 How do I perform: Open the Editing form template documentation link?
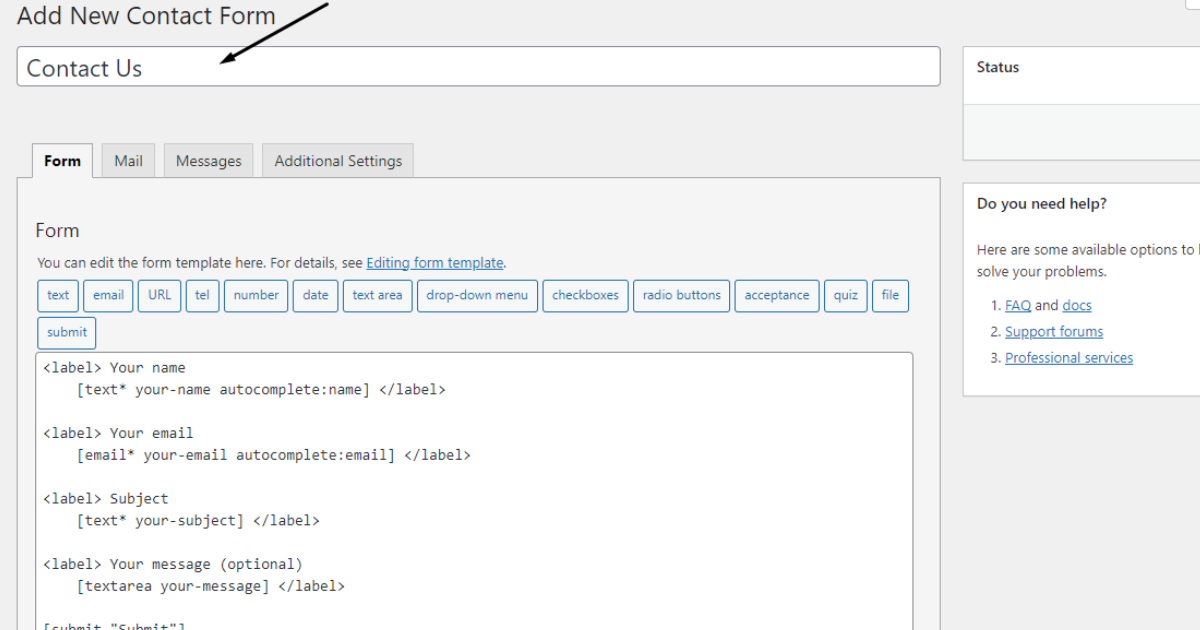pos(434,262)
